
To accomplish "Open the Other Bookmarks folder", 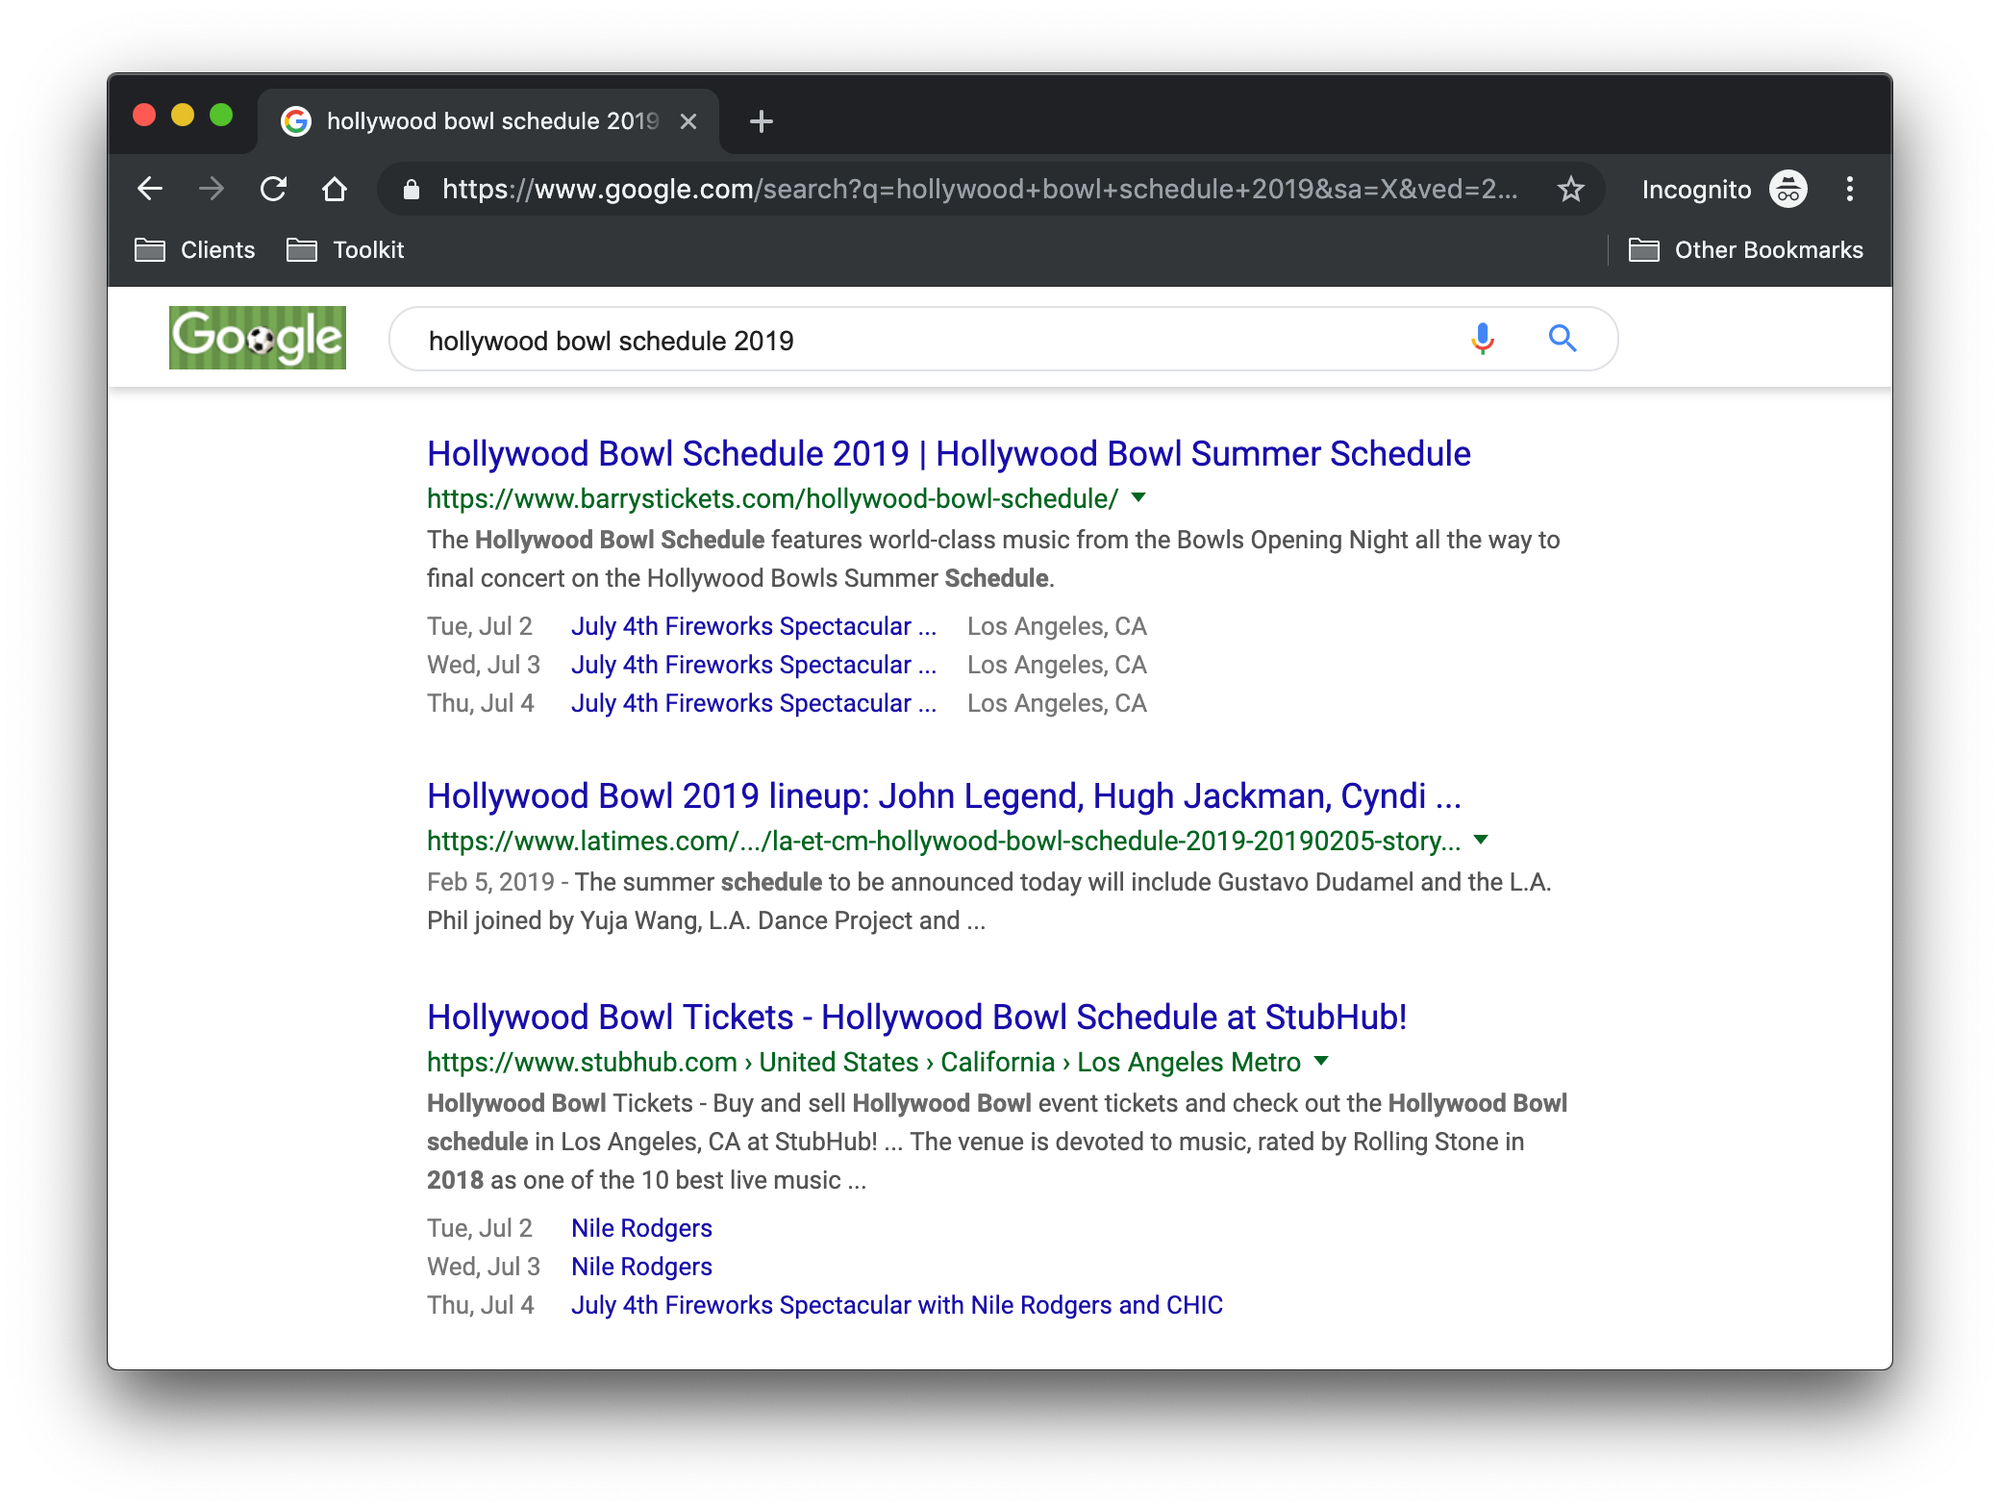I will click(1767, 250).
